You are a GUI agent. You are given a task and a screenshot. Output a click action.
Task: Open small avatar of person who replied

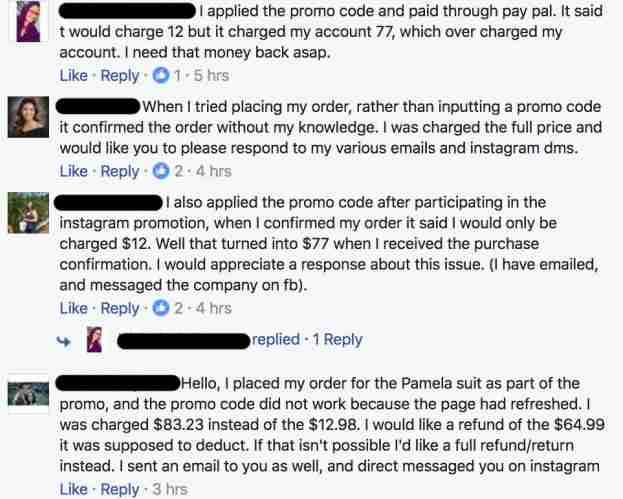pos(95,339)
